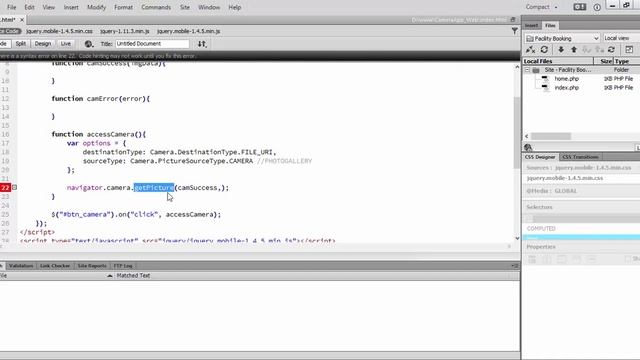Select the Source Code related file pill
This screenshot has width=640, height=360.
click(x=9, y=31)
